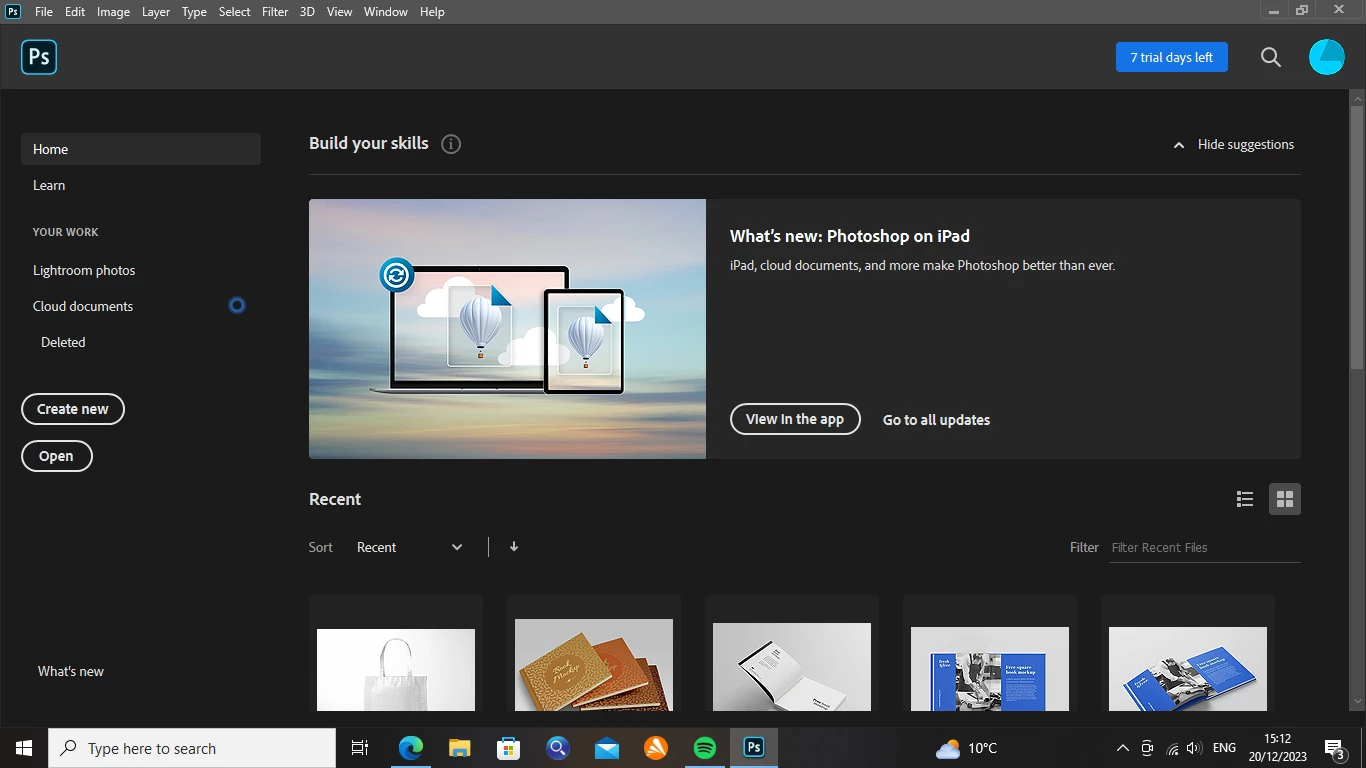Reverse sort order with the arrow icon
Screen dimensions: 1366x768
514,547
